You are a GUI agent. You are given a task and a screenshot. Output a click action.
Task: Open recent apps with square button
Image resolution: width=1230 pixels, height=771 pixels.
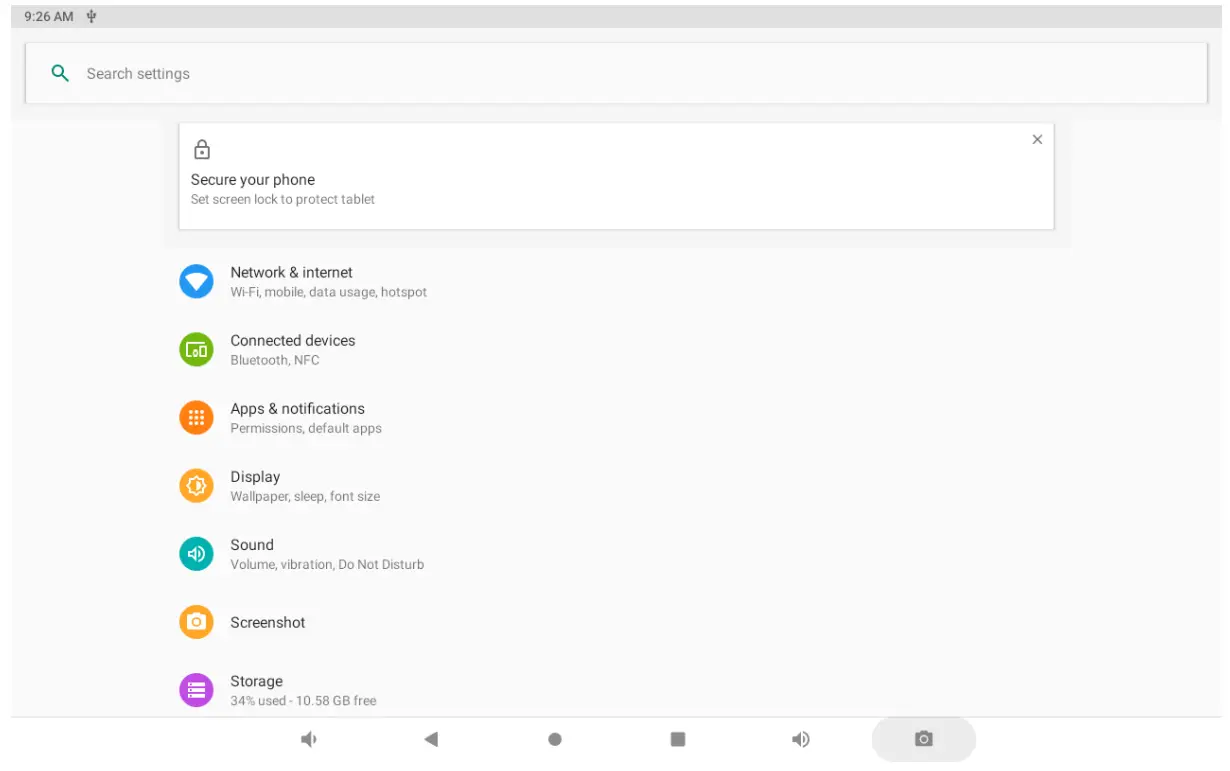[x=678, y=740]
